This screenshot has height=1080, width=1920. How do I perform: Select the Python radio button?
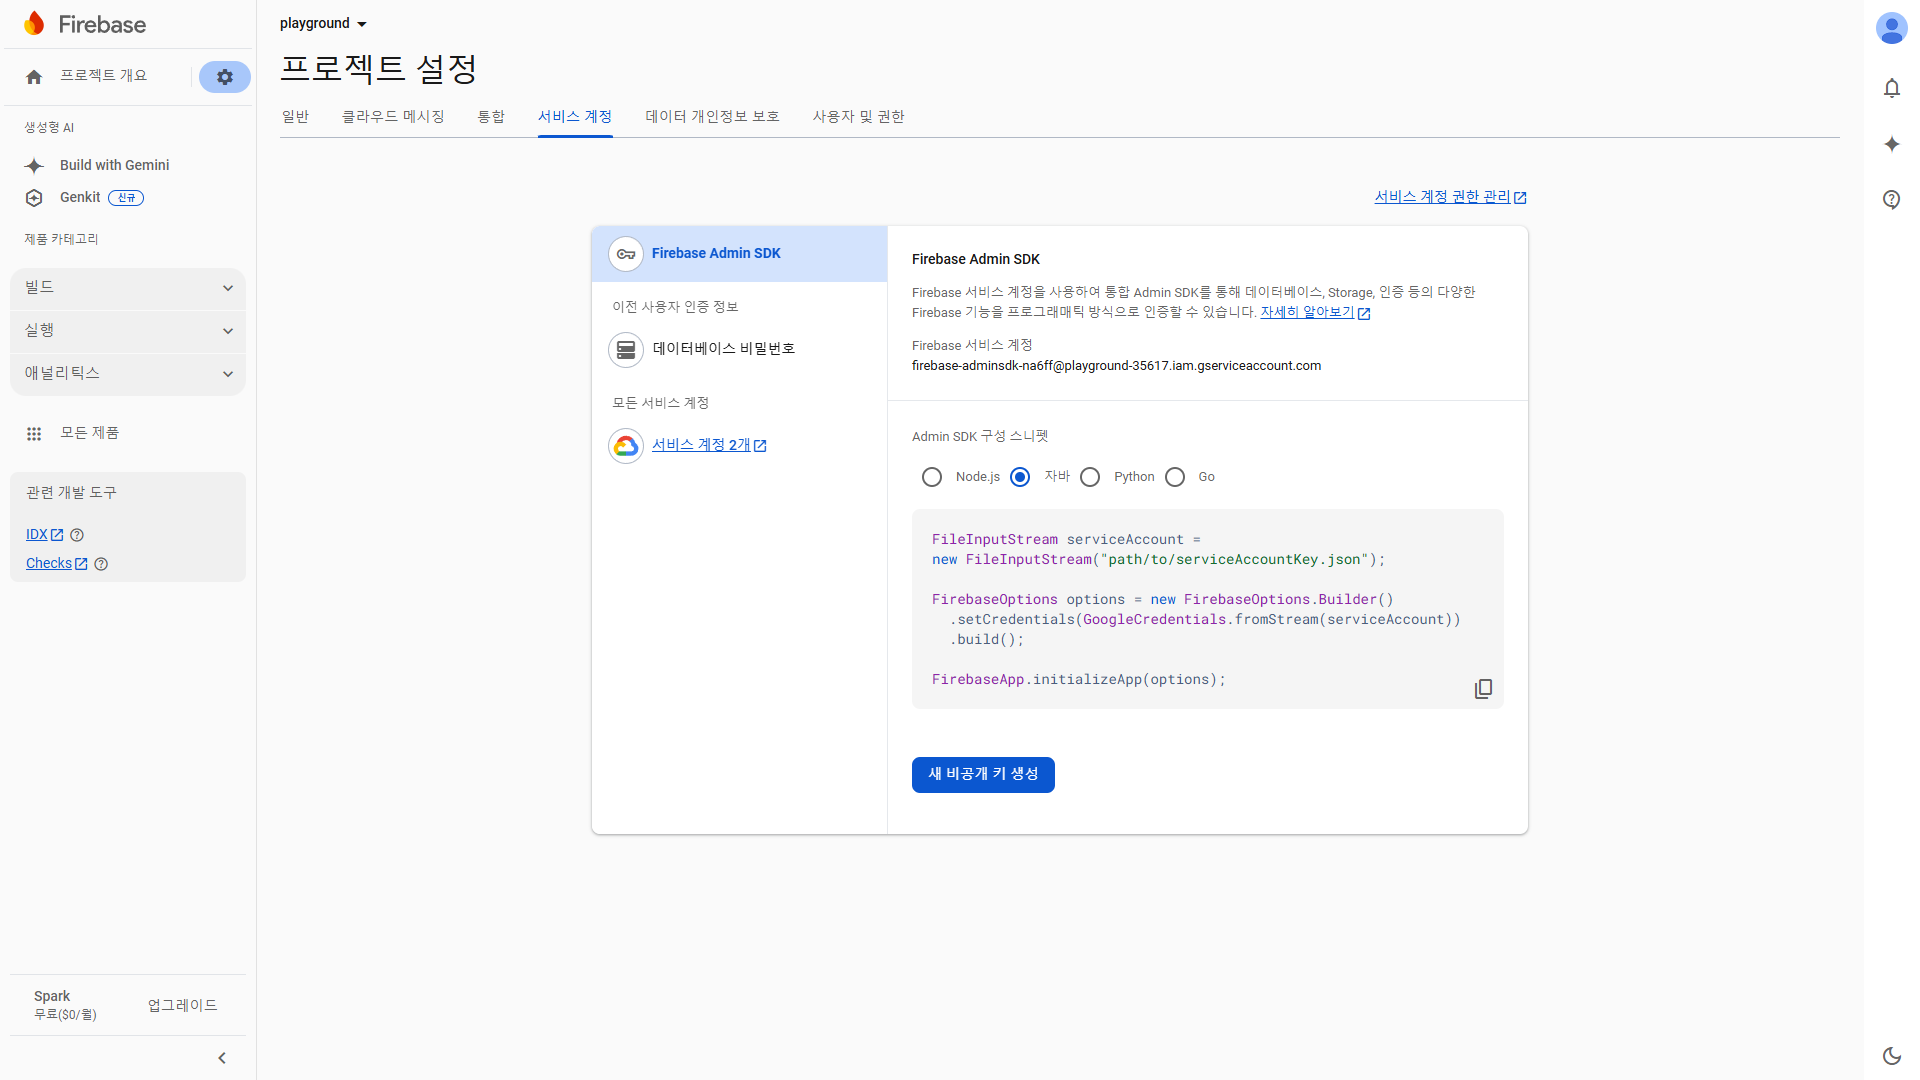tap(1090, 477)
